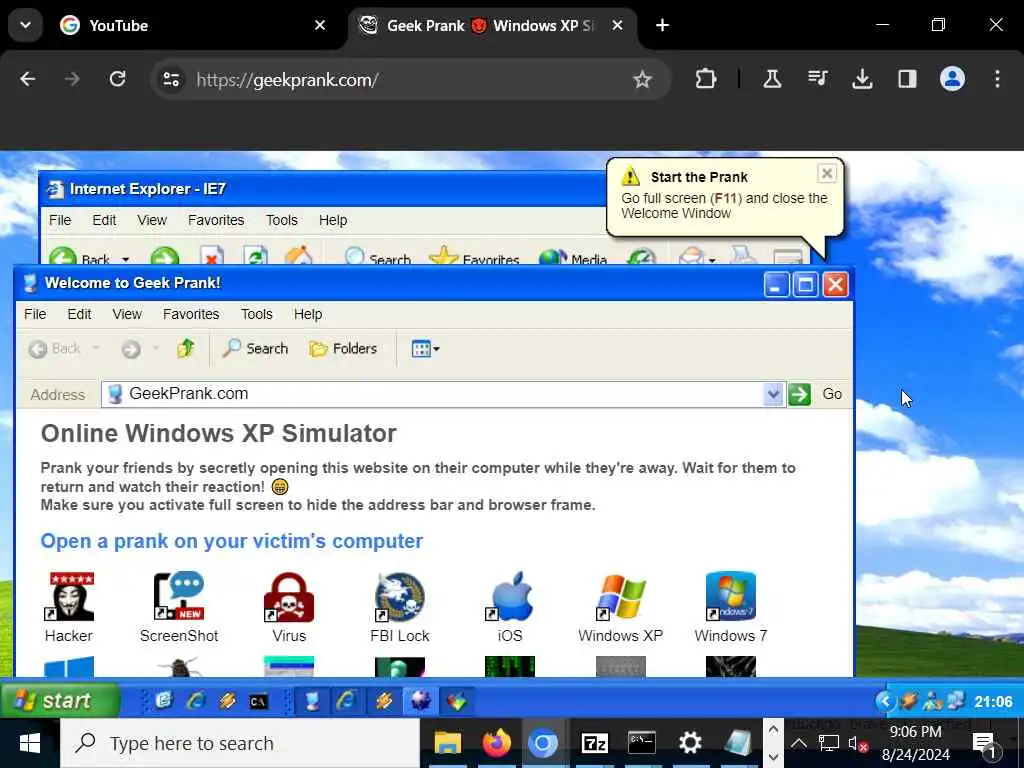This screenshot has width=1024, height=768.
Task: Click the Windows search box
Action: [240, 743]
